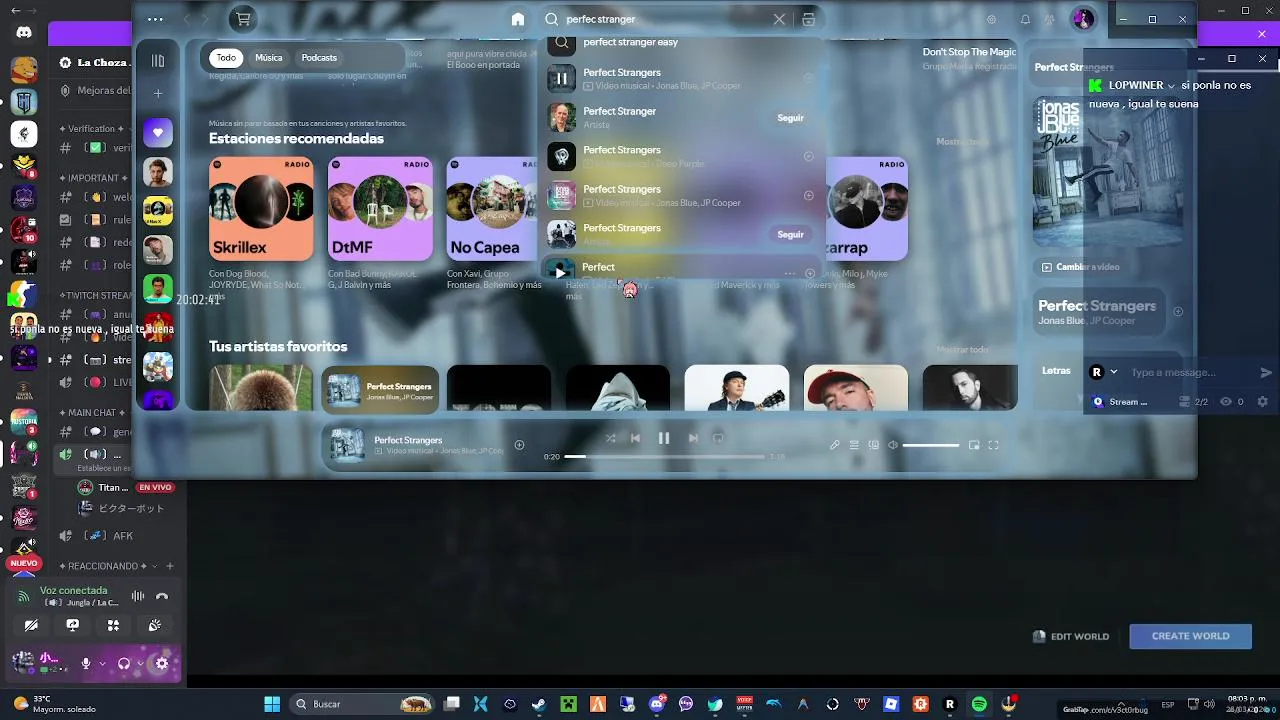
Task: Pause playback in bottom player bar
Action: pos(663,438)
